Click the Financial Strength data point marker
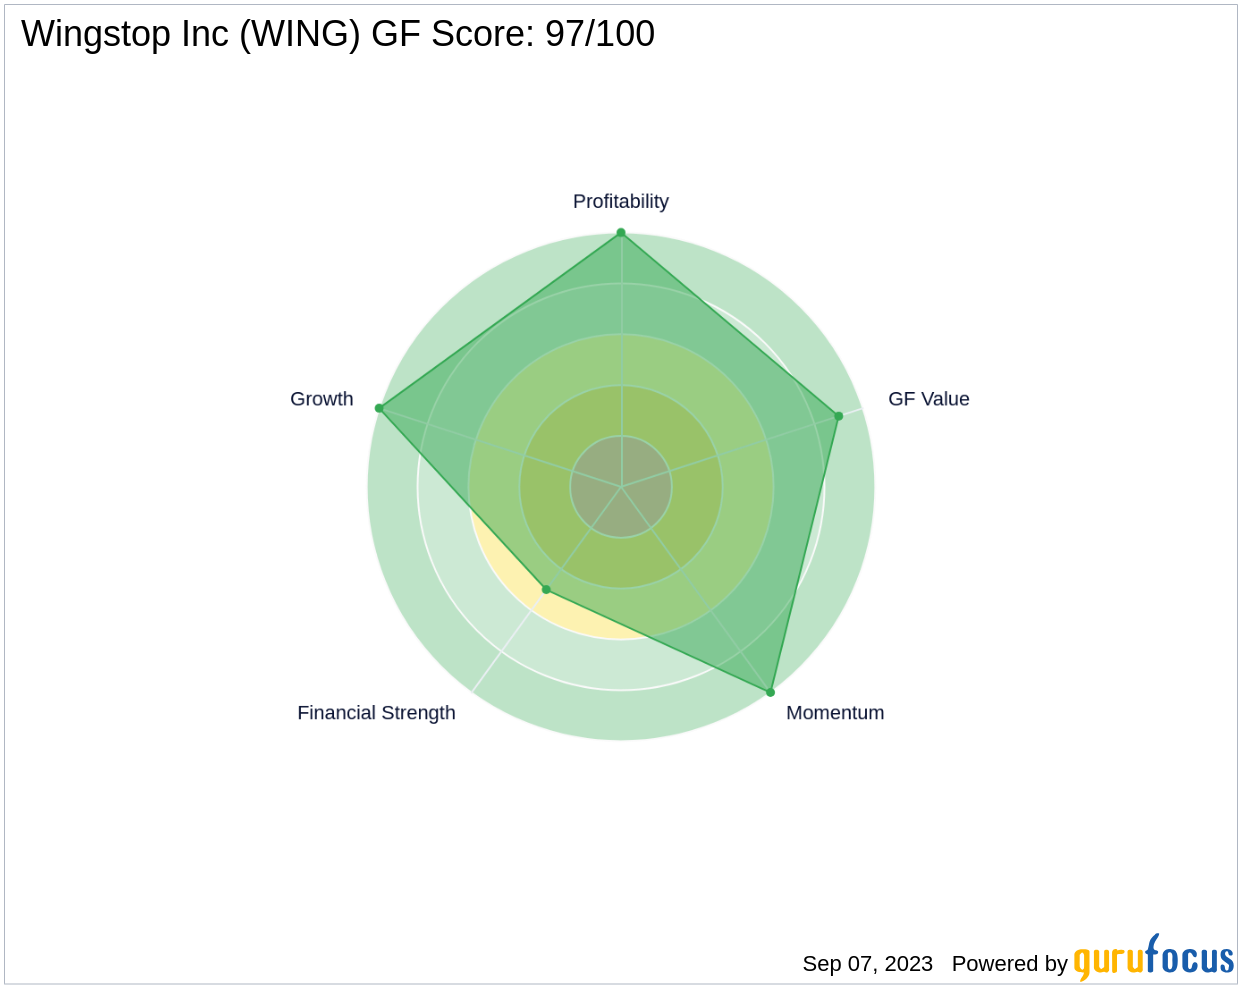 click(546, 590)
